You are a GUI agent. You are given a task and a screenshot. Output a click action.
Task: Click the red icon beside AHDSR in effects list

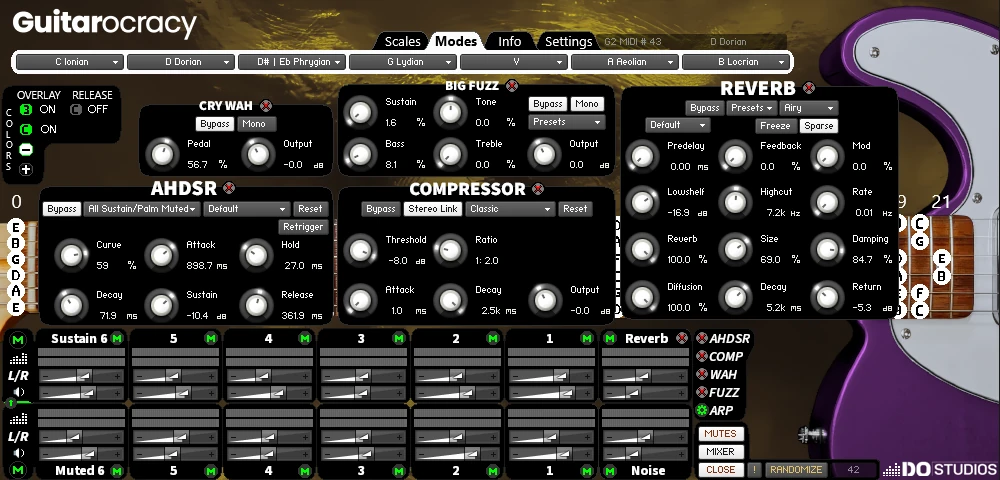pos(702,338)
